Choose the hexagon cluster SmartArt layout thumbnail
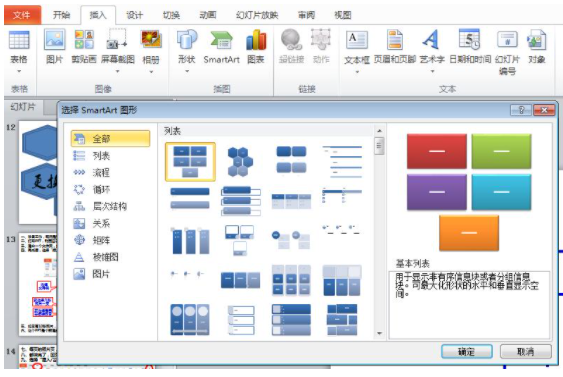The width and height of the screenshot is (563, 377). click(x=241, y=162)
